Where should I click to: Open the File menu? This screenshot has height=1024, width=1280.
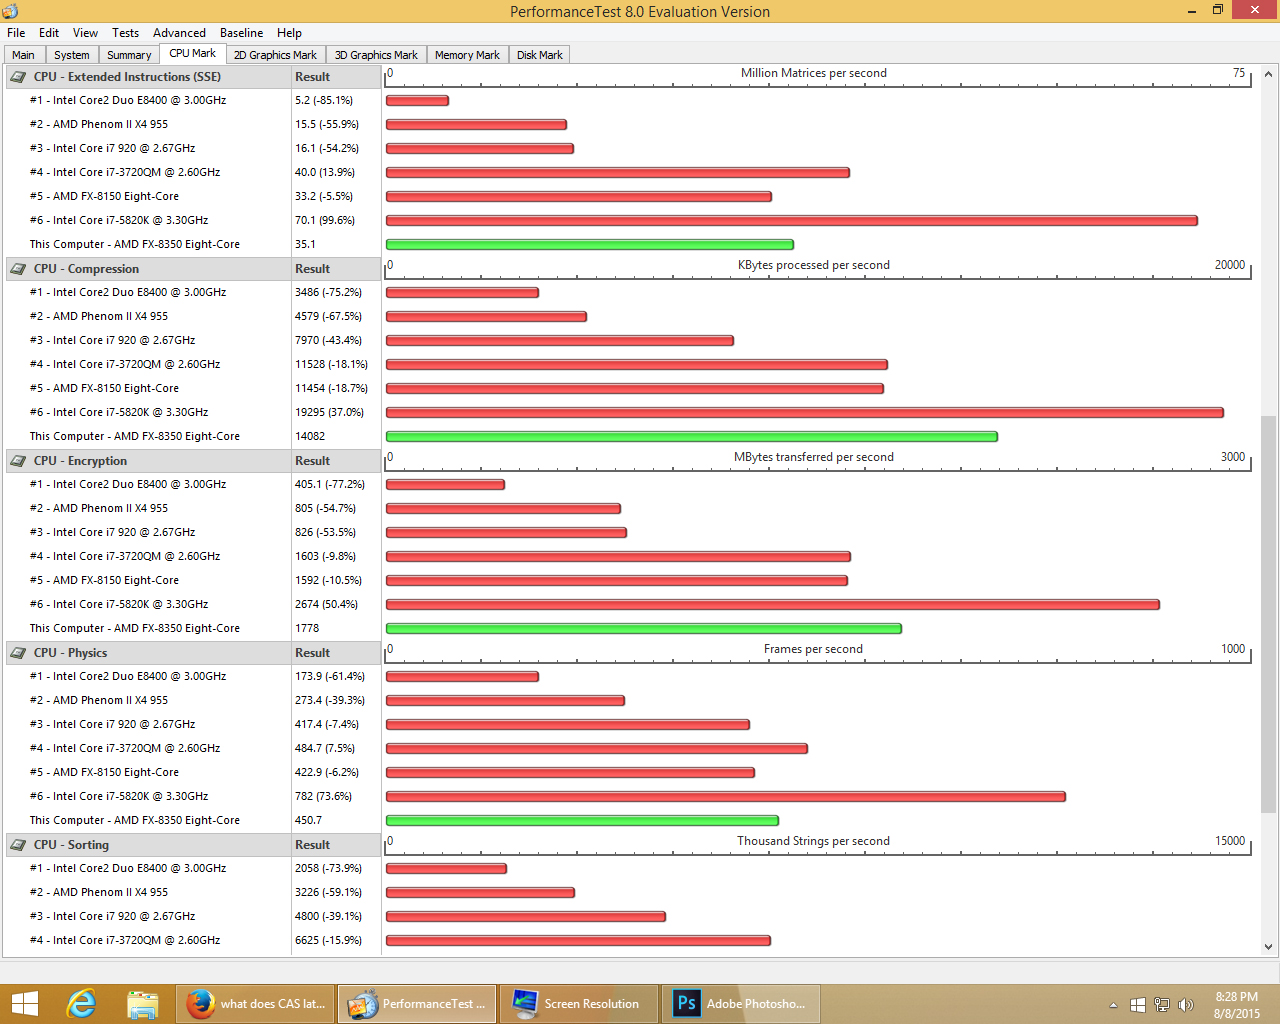[16, 33]
